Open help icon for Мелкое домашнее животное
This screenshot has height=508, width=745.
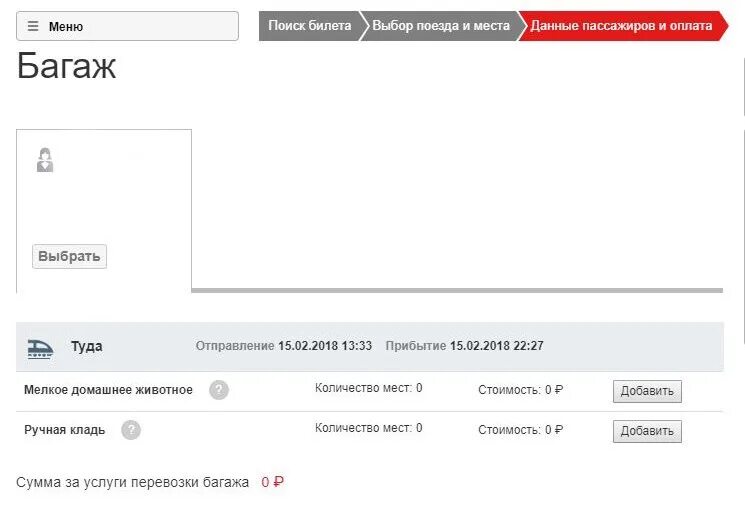click(219, 390)
